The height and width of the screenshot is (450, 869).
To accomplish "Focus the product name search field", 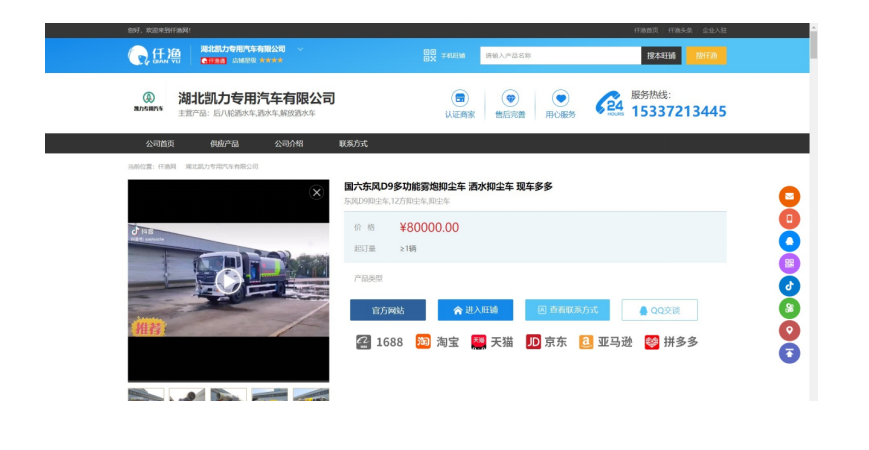I will pyautogui.click(x=560, y=55).
